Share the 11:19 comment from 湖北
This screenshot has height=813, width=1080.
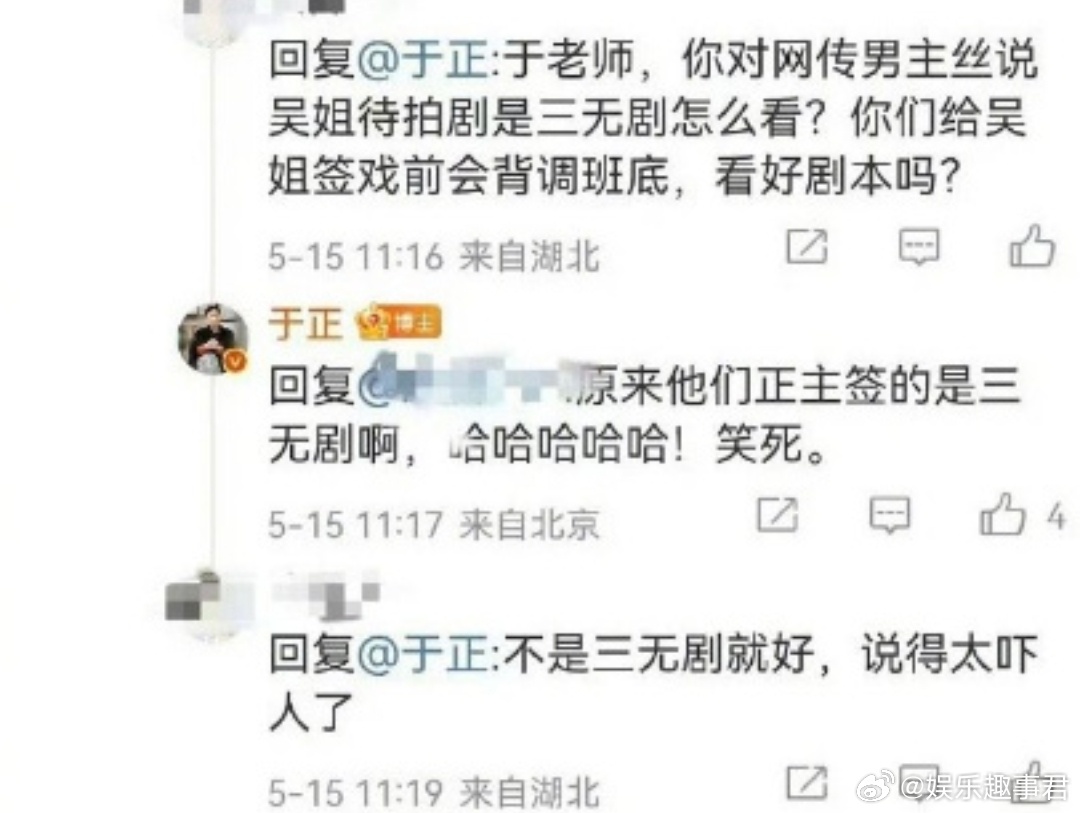pos(807,783)
